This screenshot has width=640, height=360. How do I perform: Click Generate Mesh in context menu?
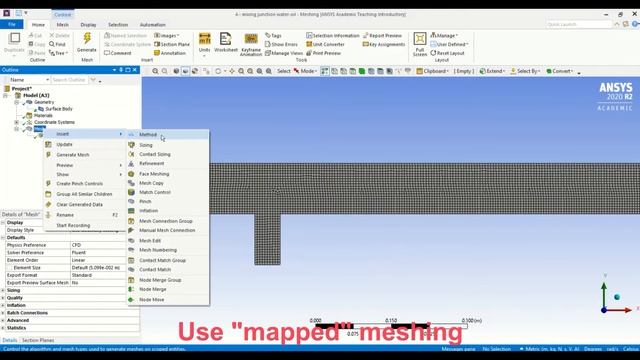(84, 155)
